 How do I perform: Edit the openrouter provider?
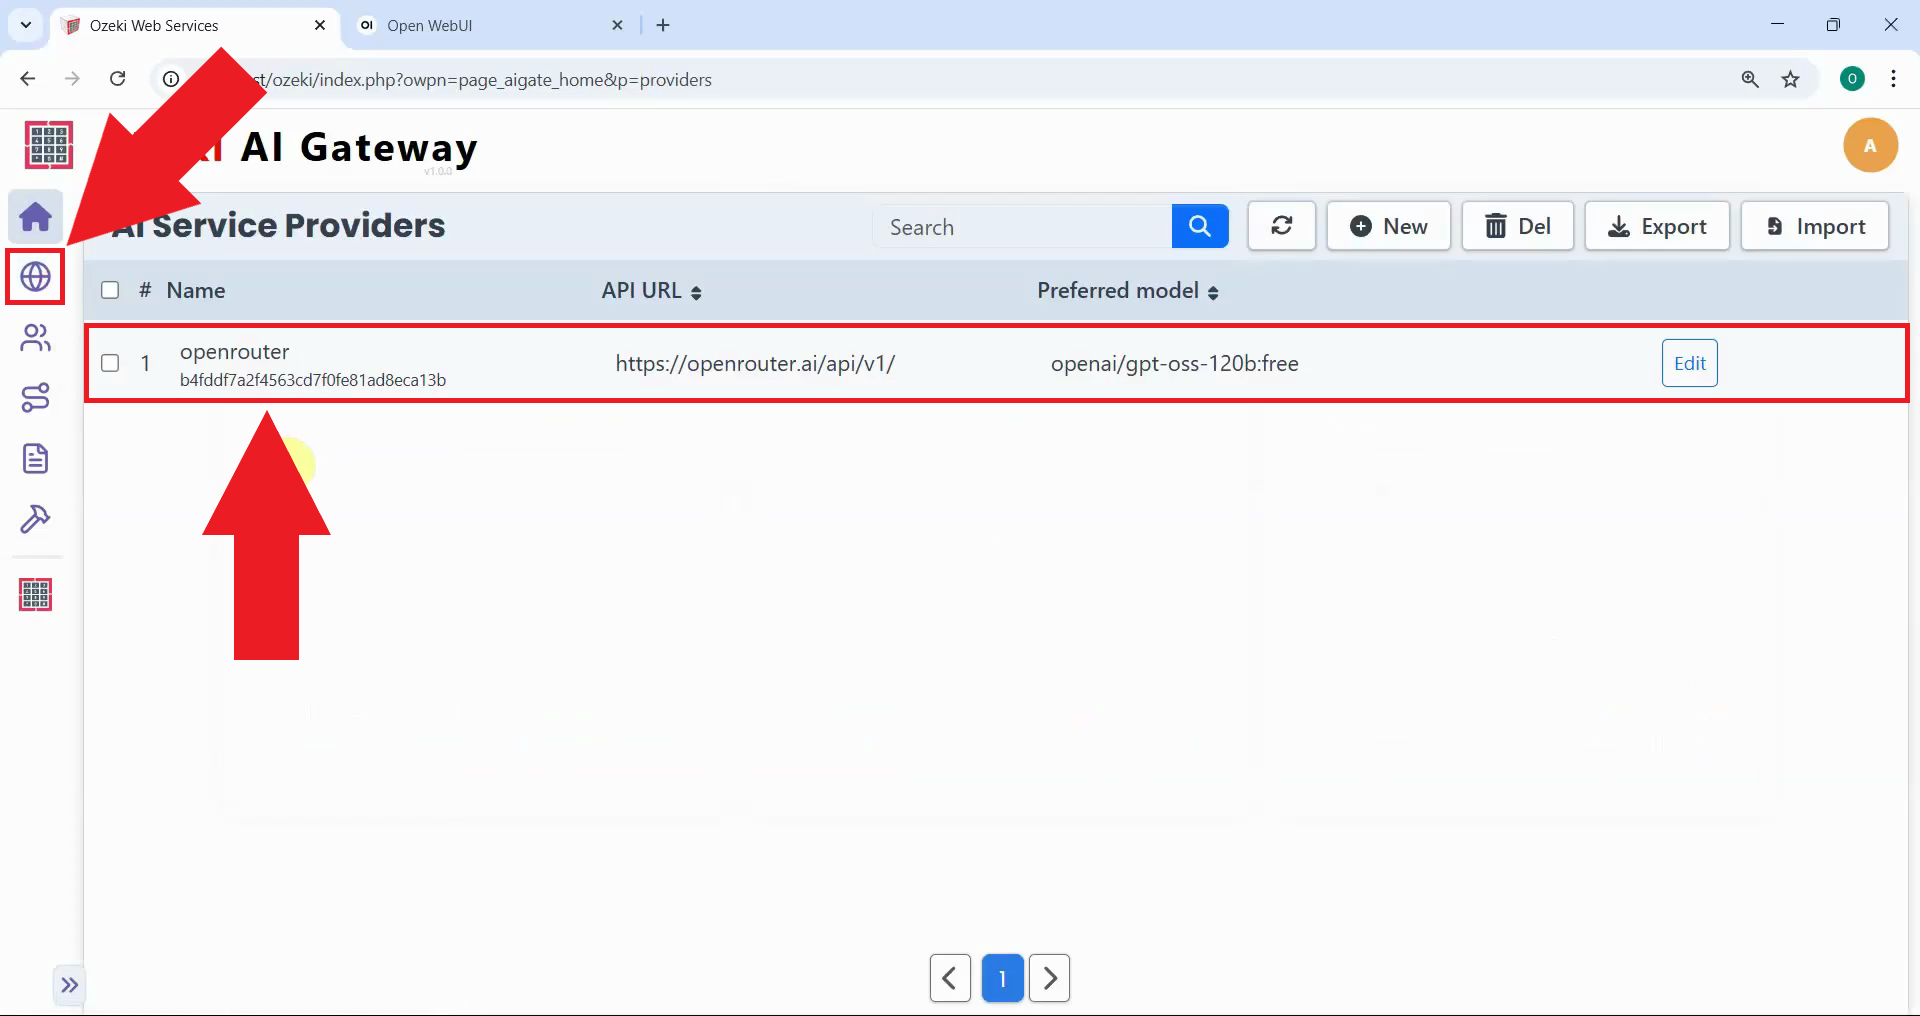[1689, 363]
